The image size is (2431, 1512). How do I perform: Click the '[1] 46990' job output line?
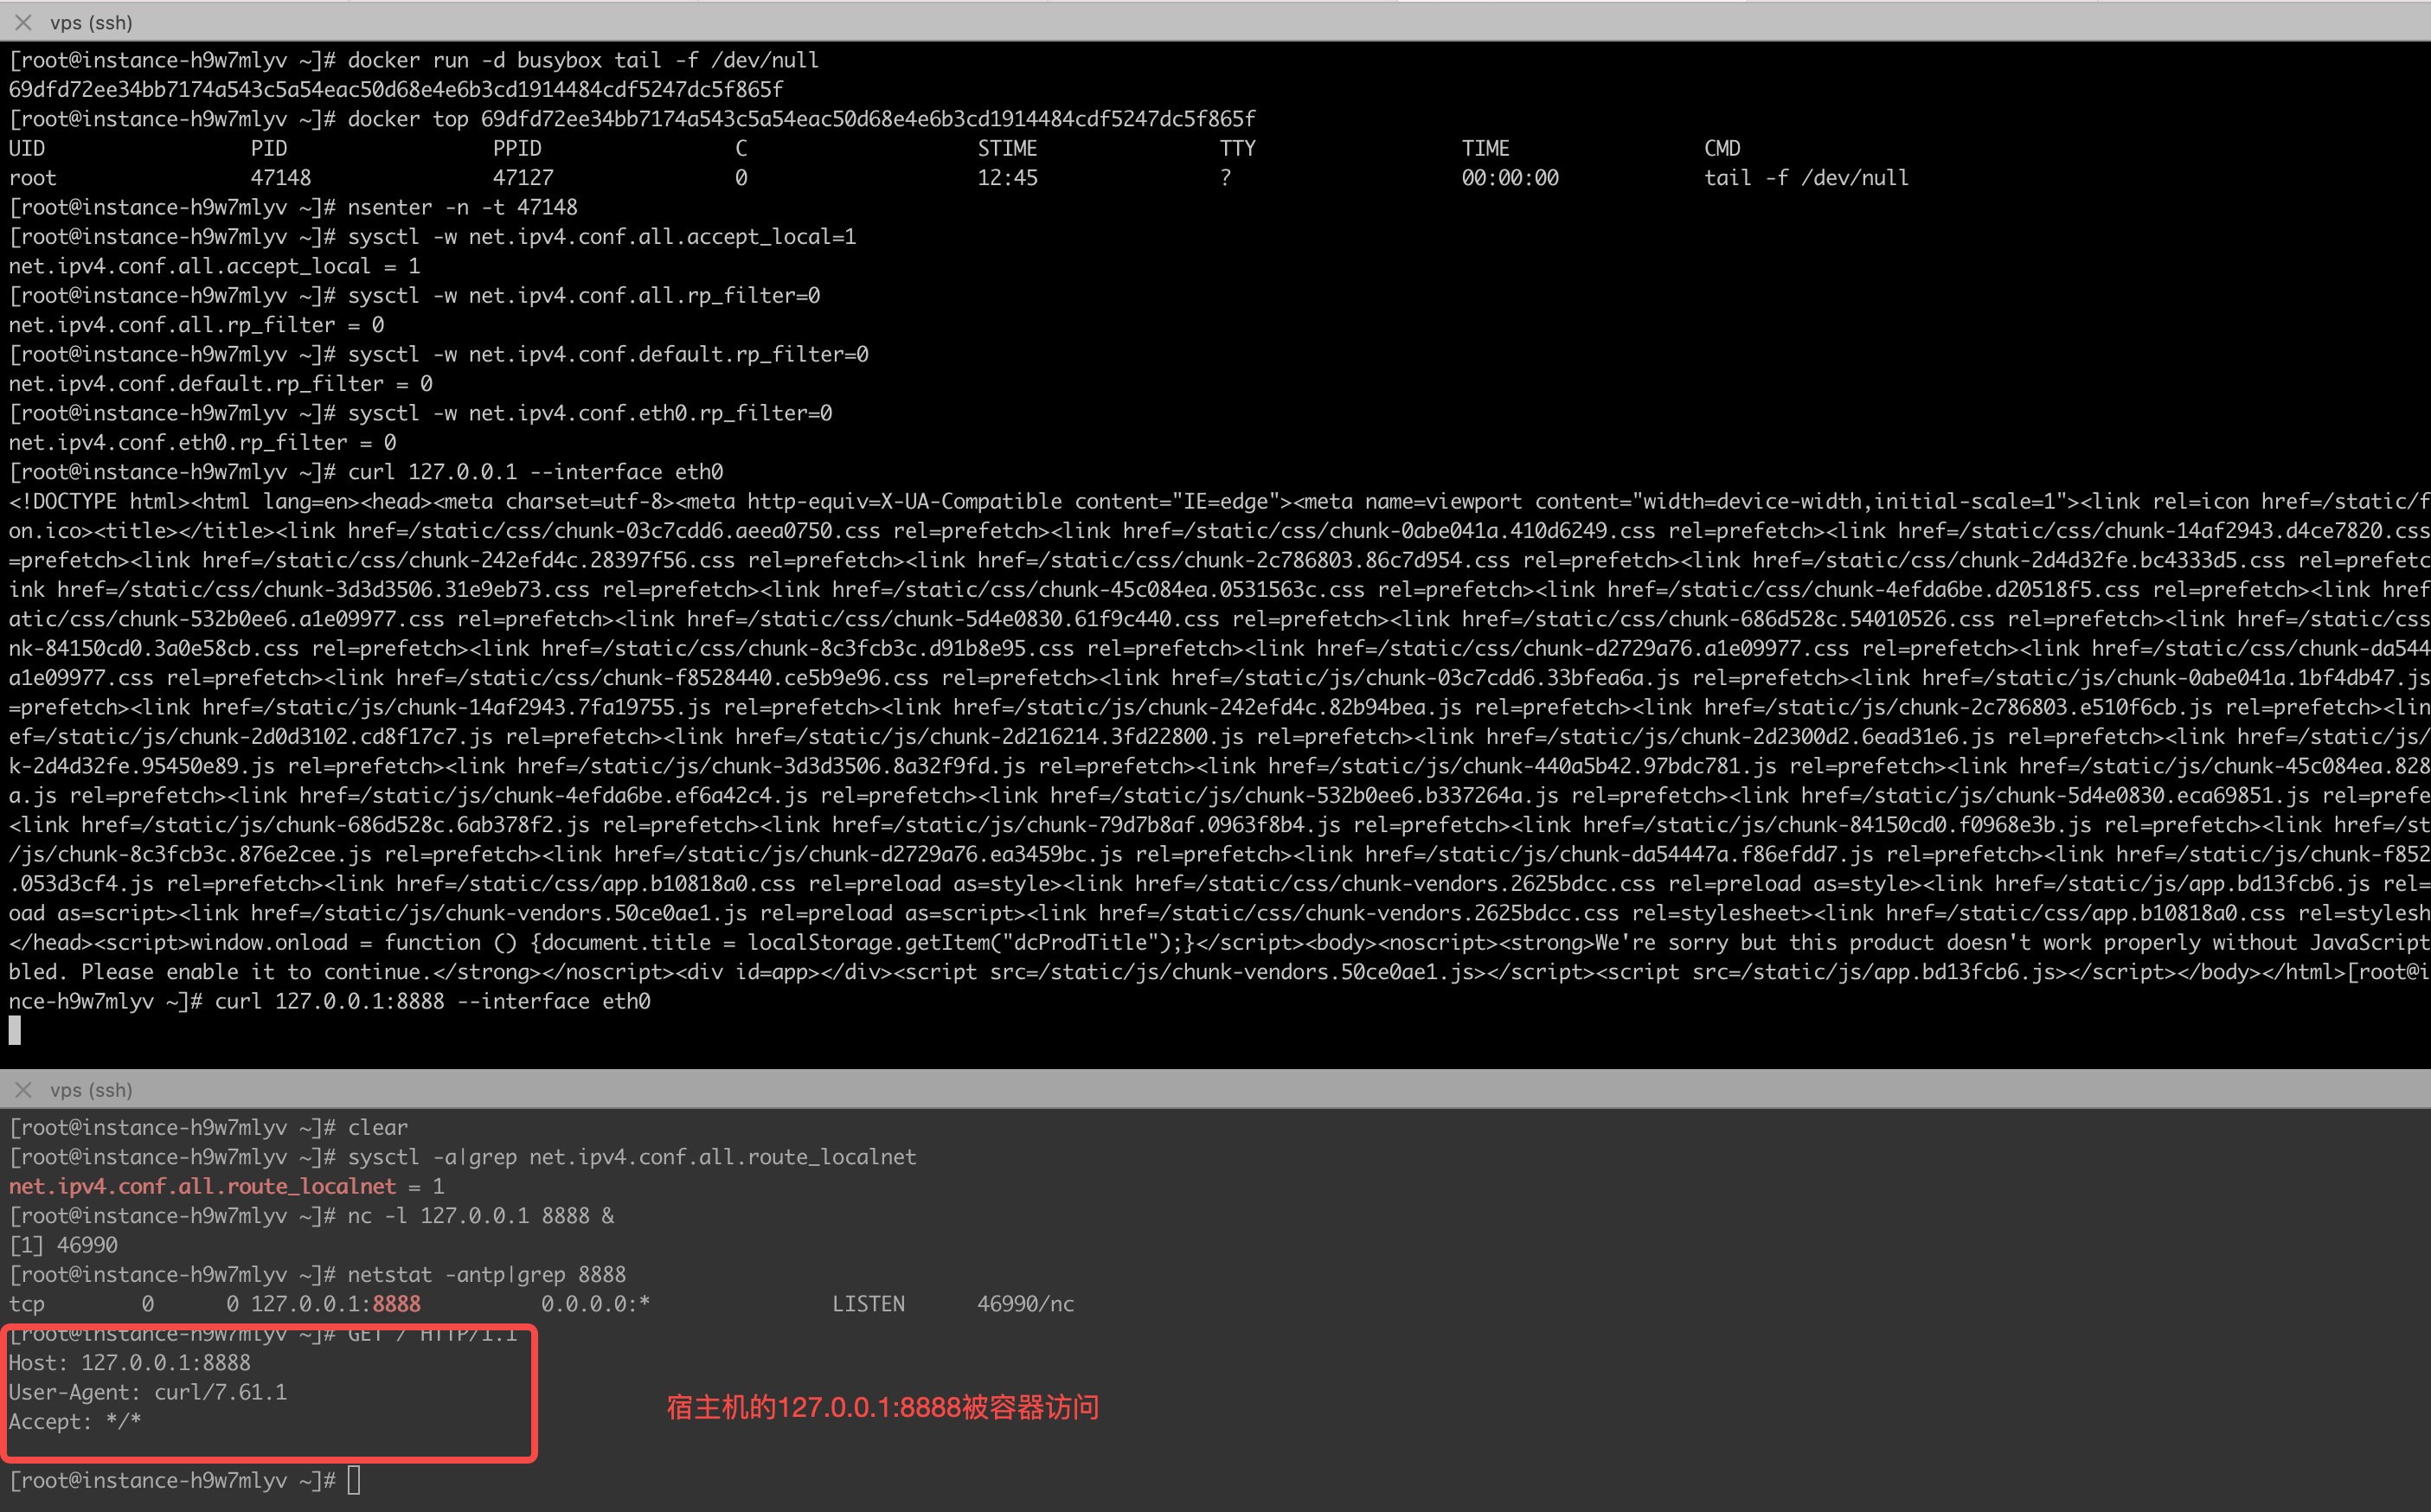63,1245
